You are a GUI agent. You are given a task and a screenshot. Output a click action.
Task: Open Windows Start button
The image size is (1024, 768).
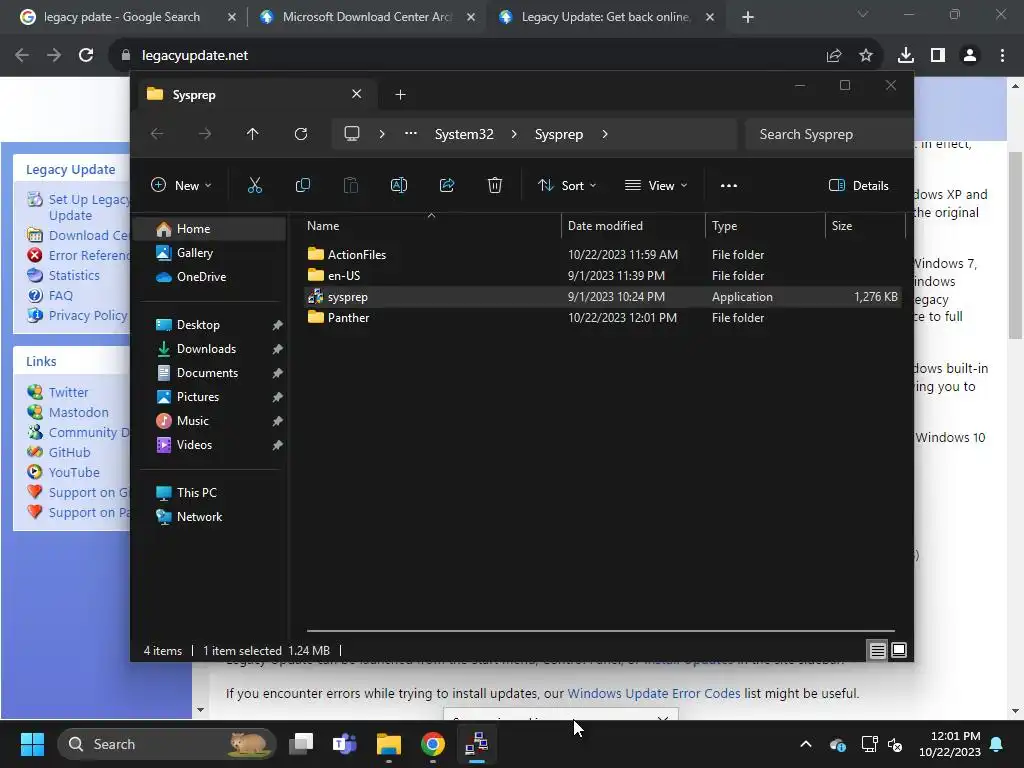coord(32,744)
